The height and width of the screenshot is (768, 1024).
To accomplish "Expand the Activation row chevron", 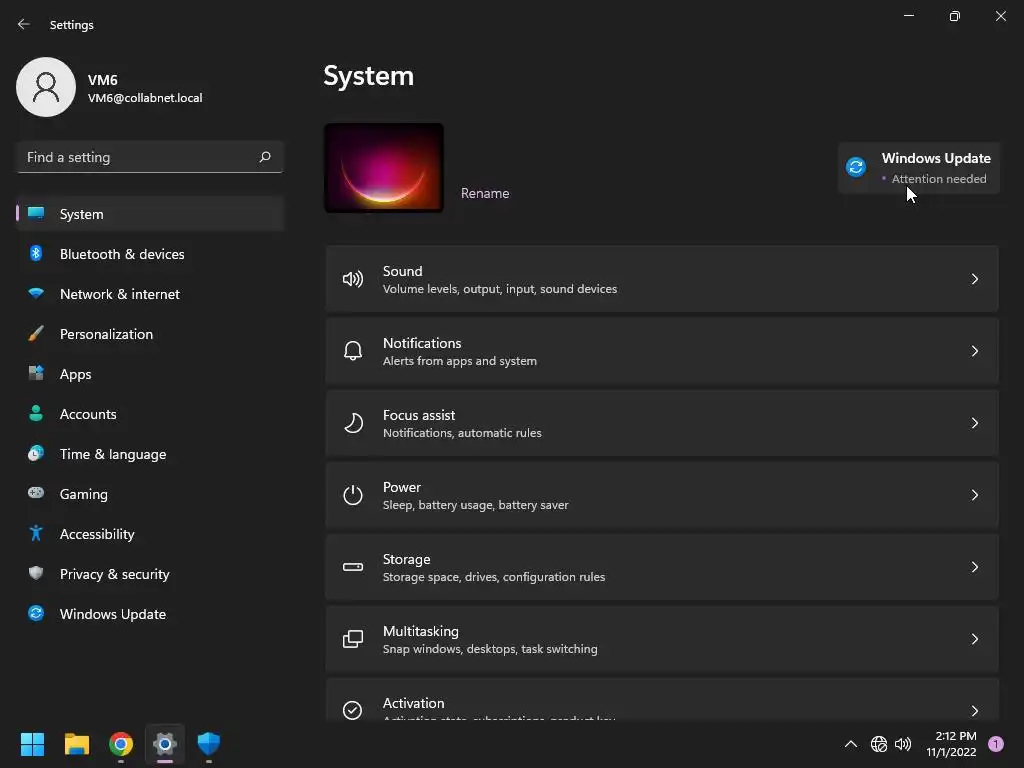I will pyautogui.click(x=974, y=711).
